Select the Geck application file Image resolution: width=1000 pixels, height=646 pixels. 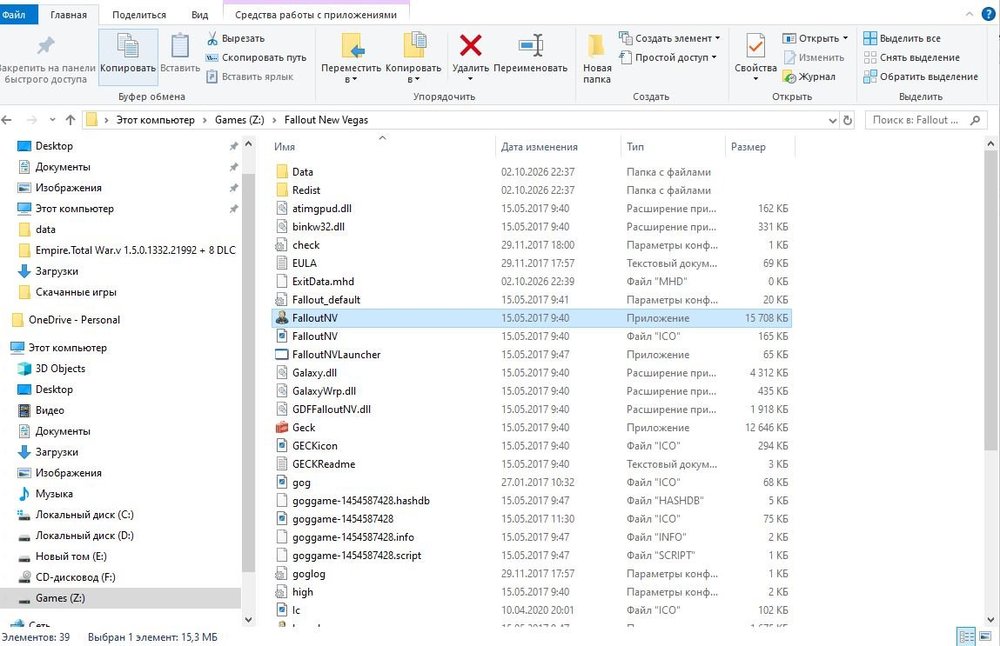304,427
